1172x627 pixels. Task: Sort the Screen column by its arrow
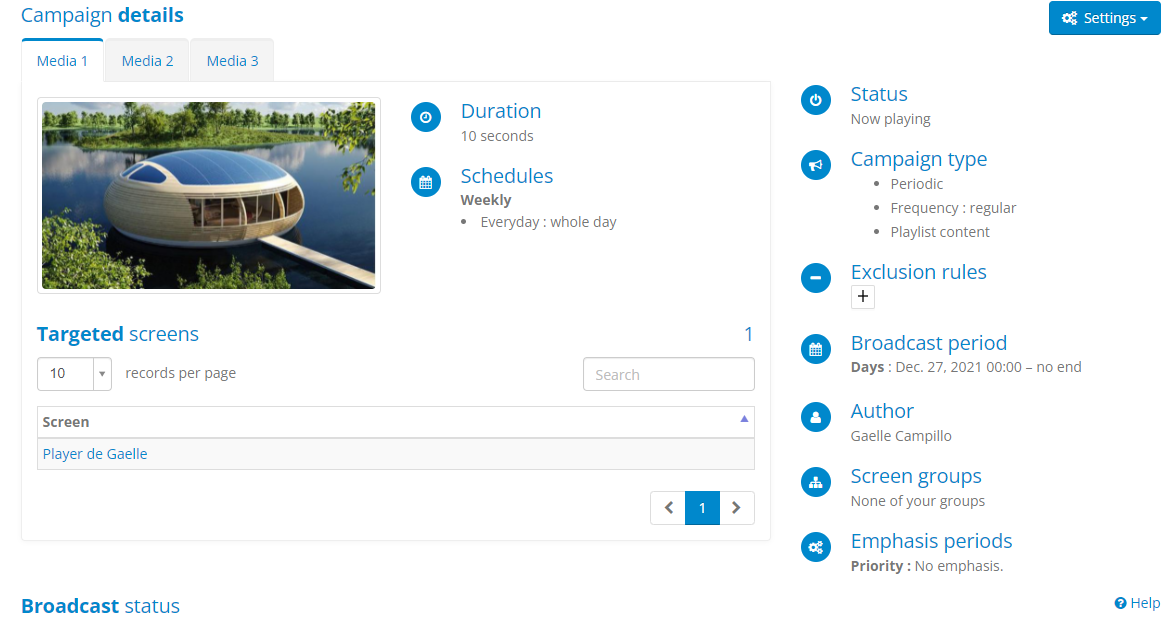coord(744,420)
